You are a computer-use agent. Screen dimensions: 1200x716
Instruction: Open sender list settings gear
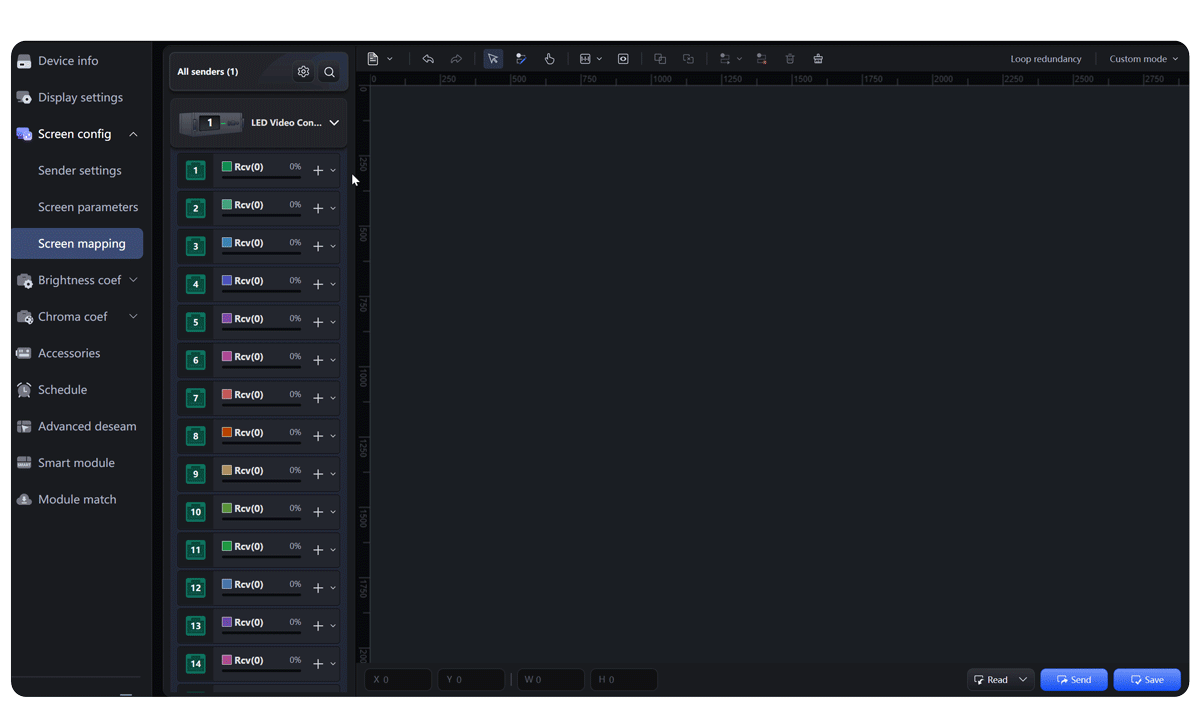point(303,72)
